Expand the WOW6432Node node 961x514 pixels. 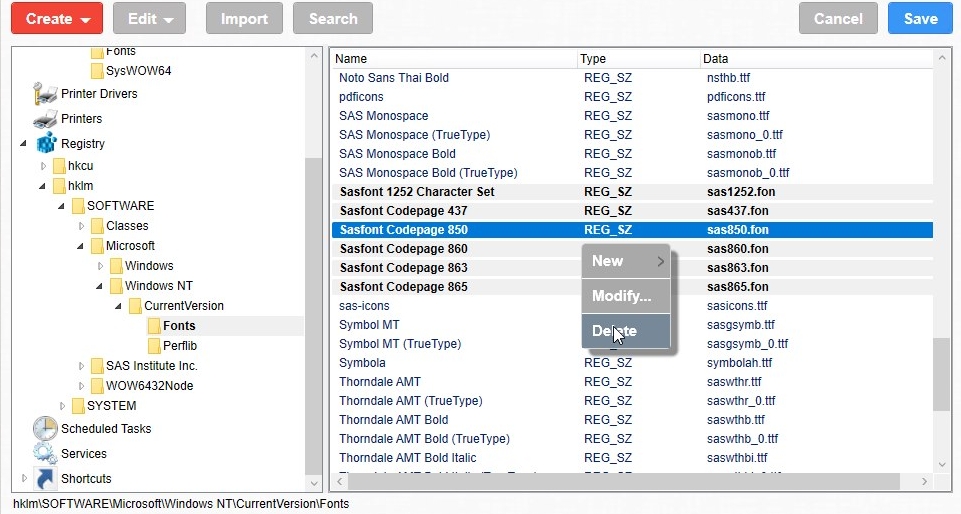click(x=81, y=386)
